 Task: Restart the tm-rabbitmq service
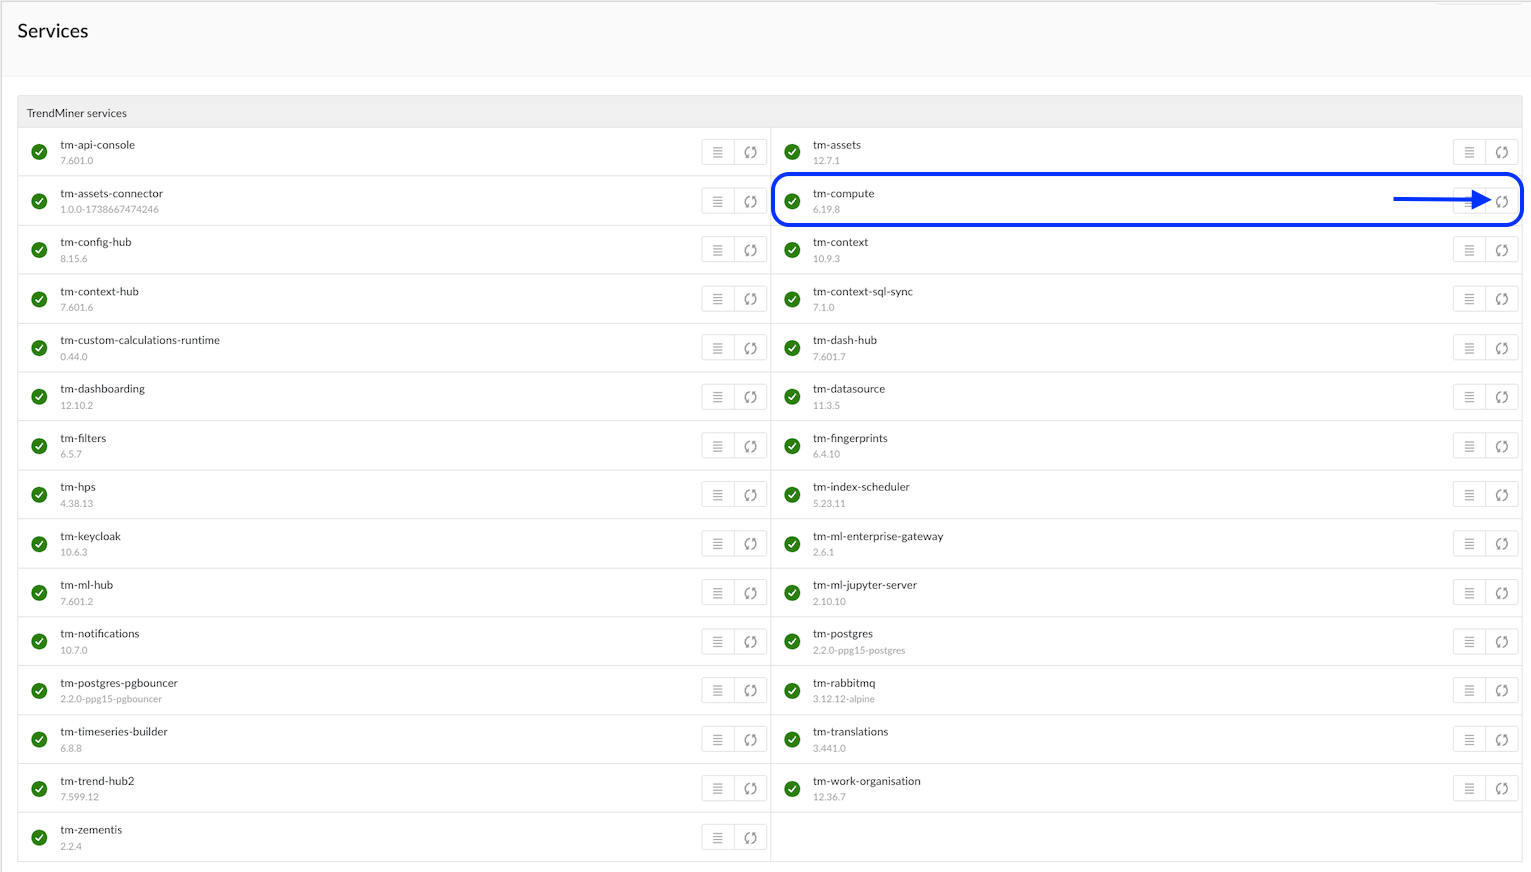[x=1502, y=691]
